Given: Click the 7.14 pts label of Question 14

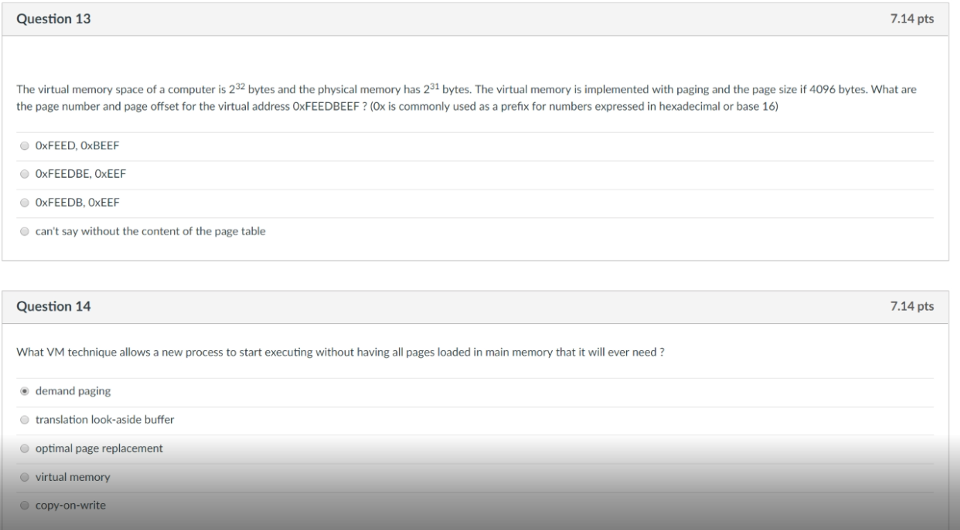Looking at the screenshot, I should (912, 307).
